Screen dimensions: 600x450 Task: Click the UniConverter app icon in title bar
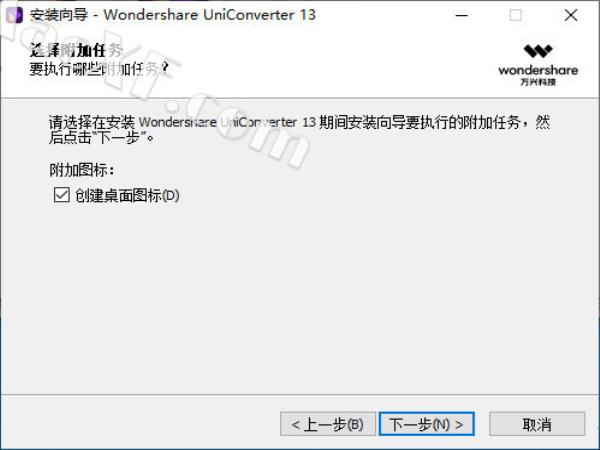pos(15,15)
